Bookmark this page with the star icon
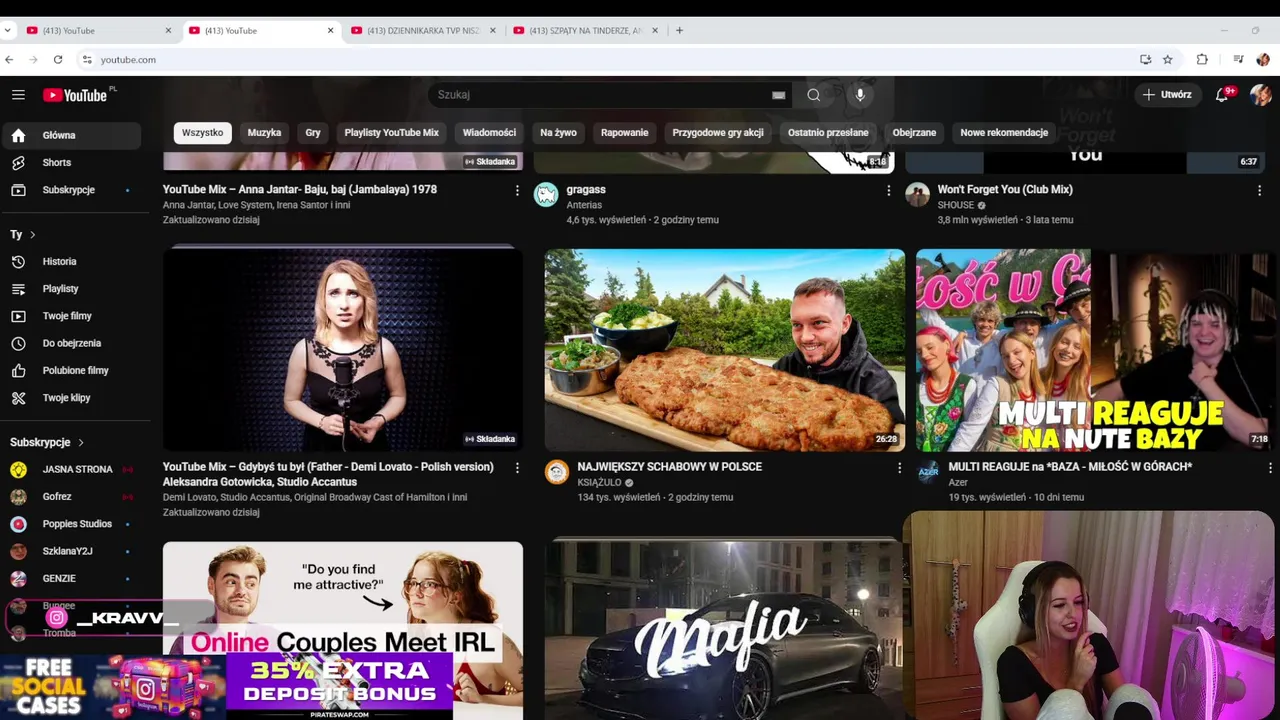Image resolution: width=1280 pixels, height=720 pixels. (1167, 60)
